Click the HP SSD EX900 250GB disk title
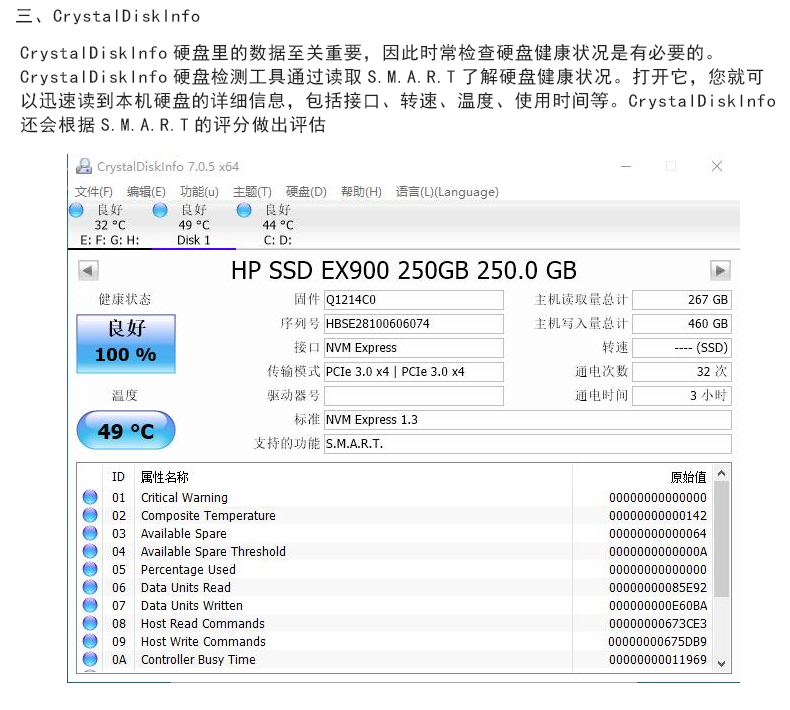 point(404,271)
